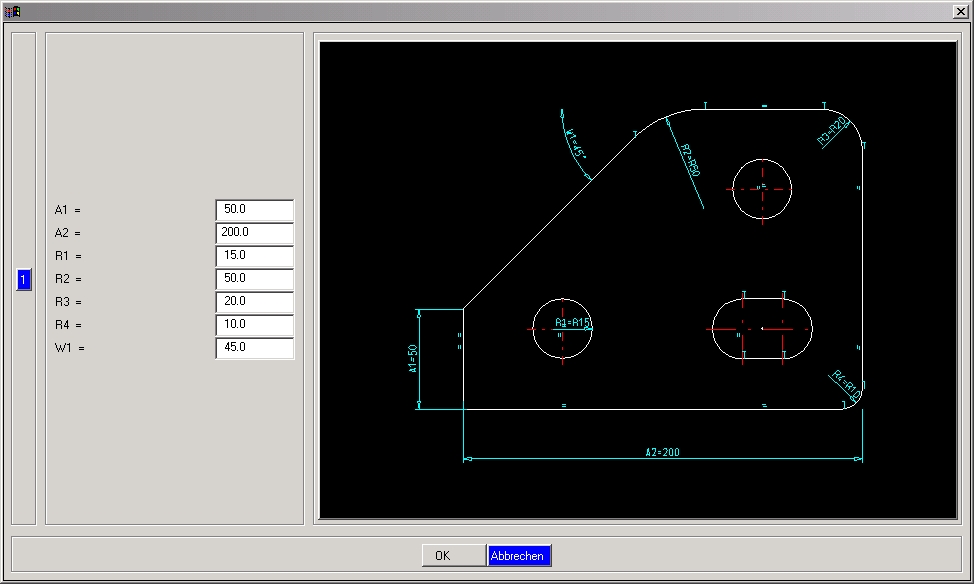Click the R3=R20 corner radius label

click(833, 131)
